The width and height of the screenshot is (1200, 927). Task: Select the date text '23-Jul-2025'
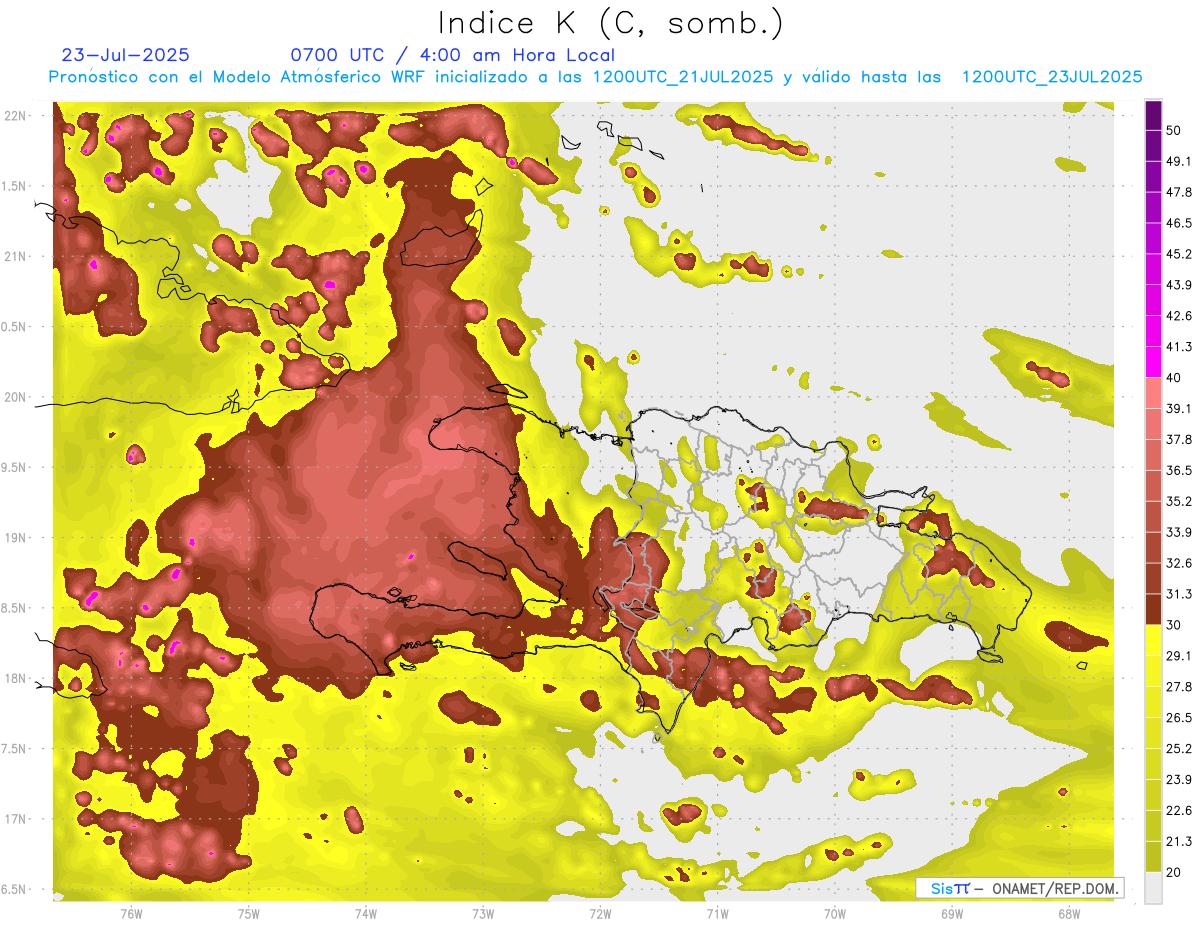point(125,55)
